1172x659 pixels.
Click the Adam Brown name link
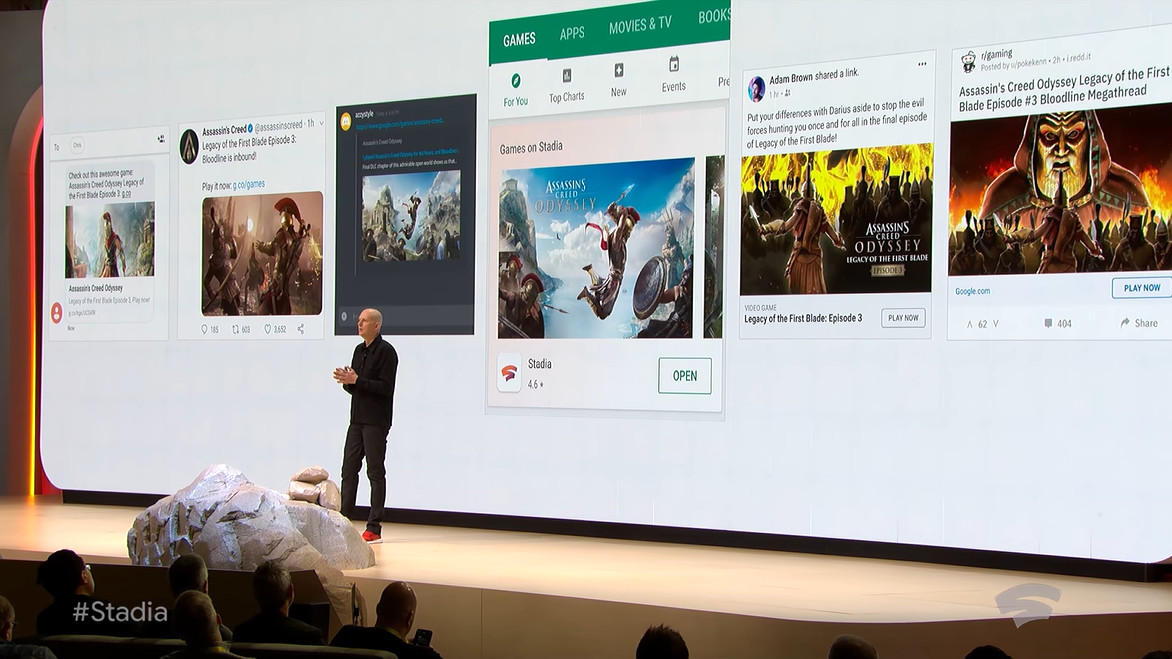click(x=791, y=78)
